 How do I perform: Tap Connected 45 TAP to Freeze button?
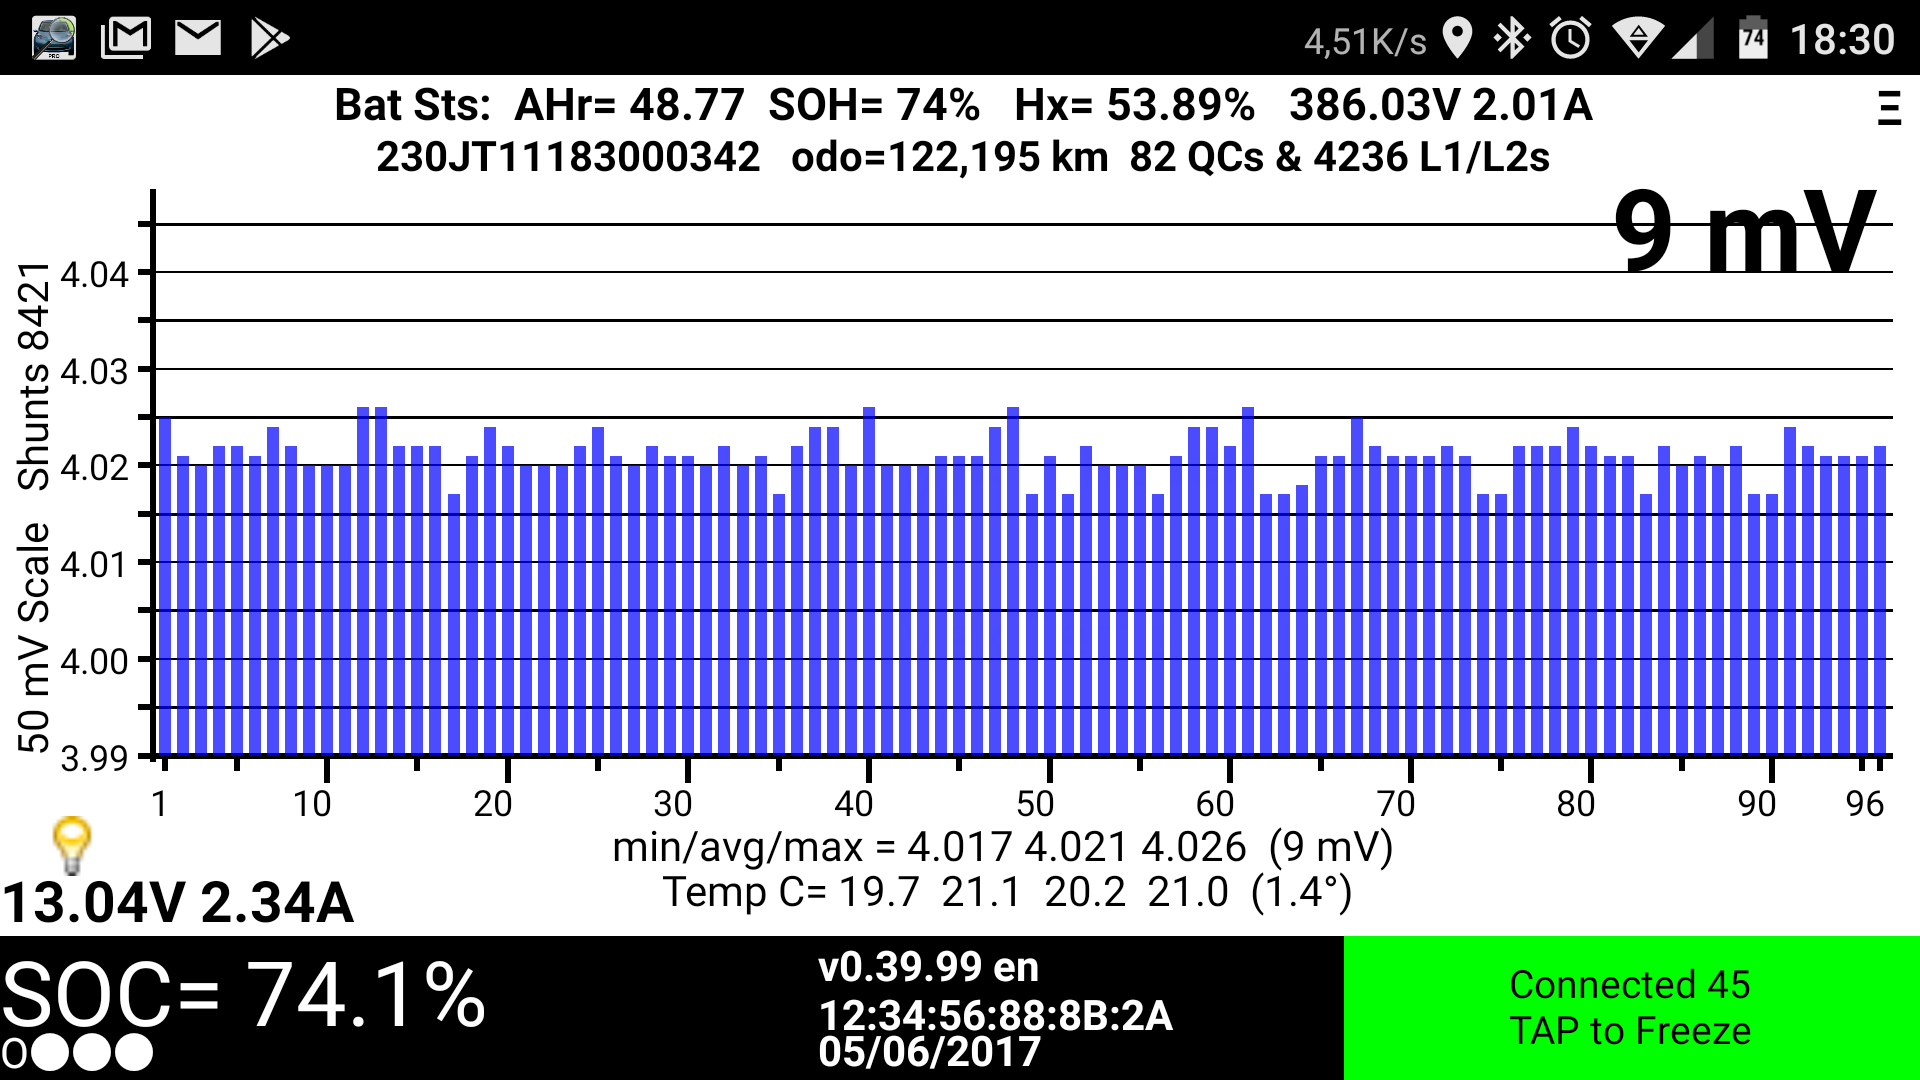click(1630, 1007)
